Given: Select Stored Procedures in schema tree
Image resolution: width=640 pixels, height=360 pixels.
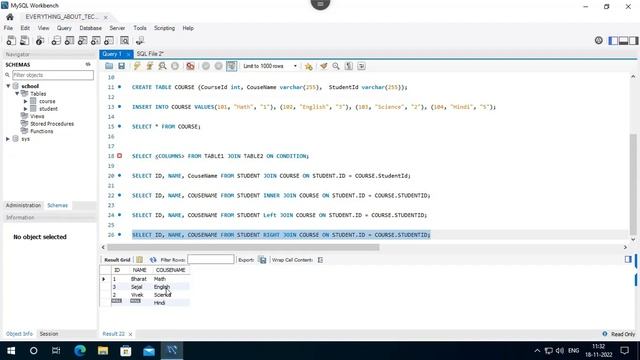Looking at the screenshot, I should (52, 124).
